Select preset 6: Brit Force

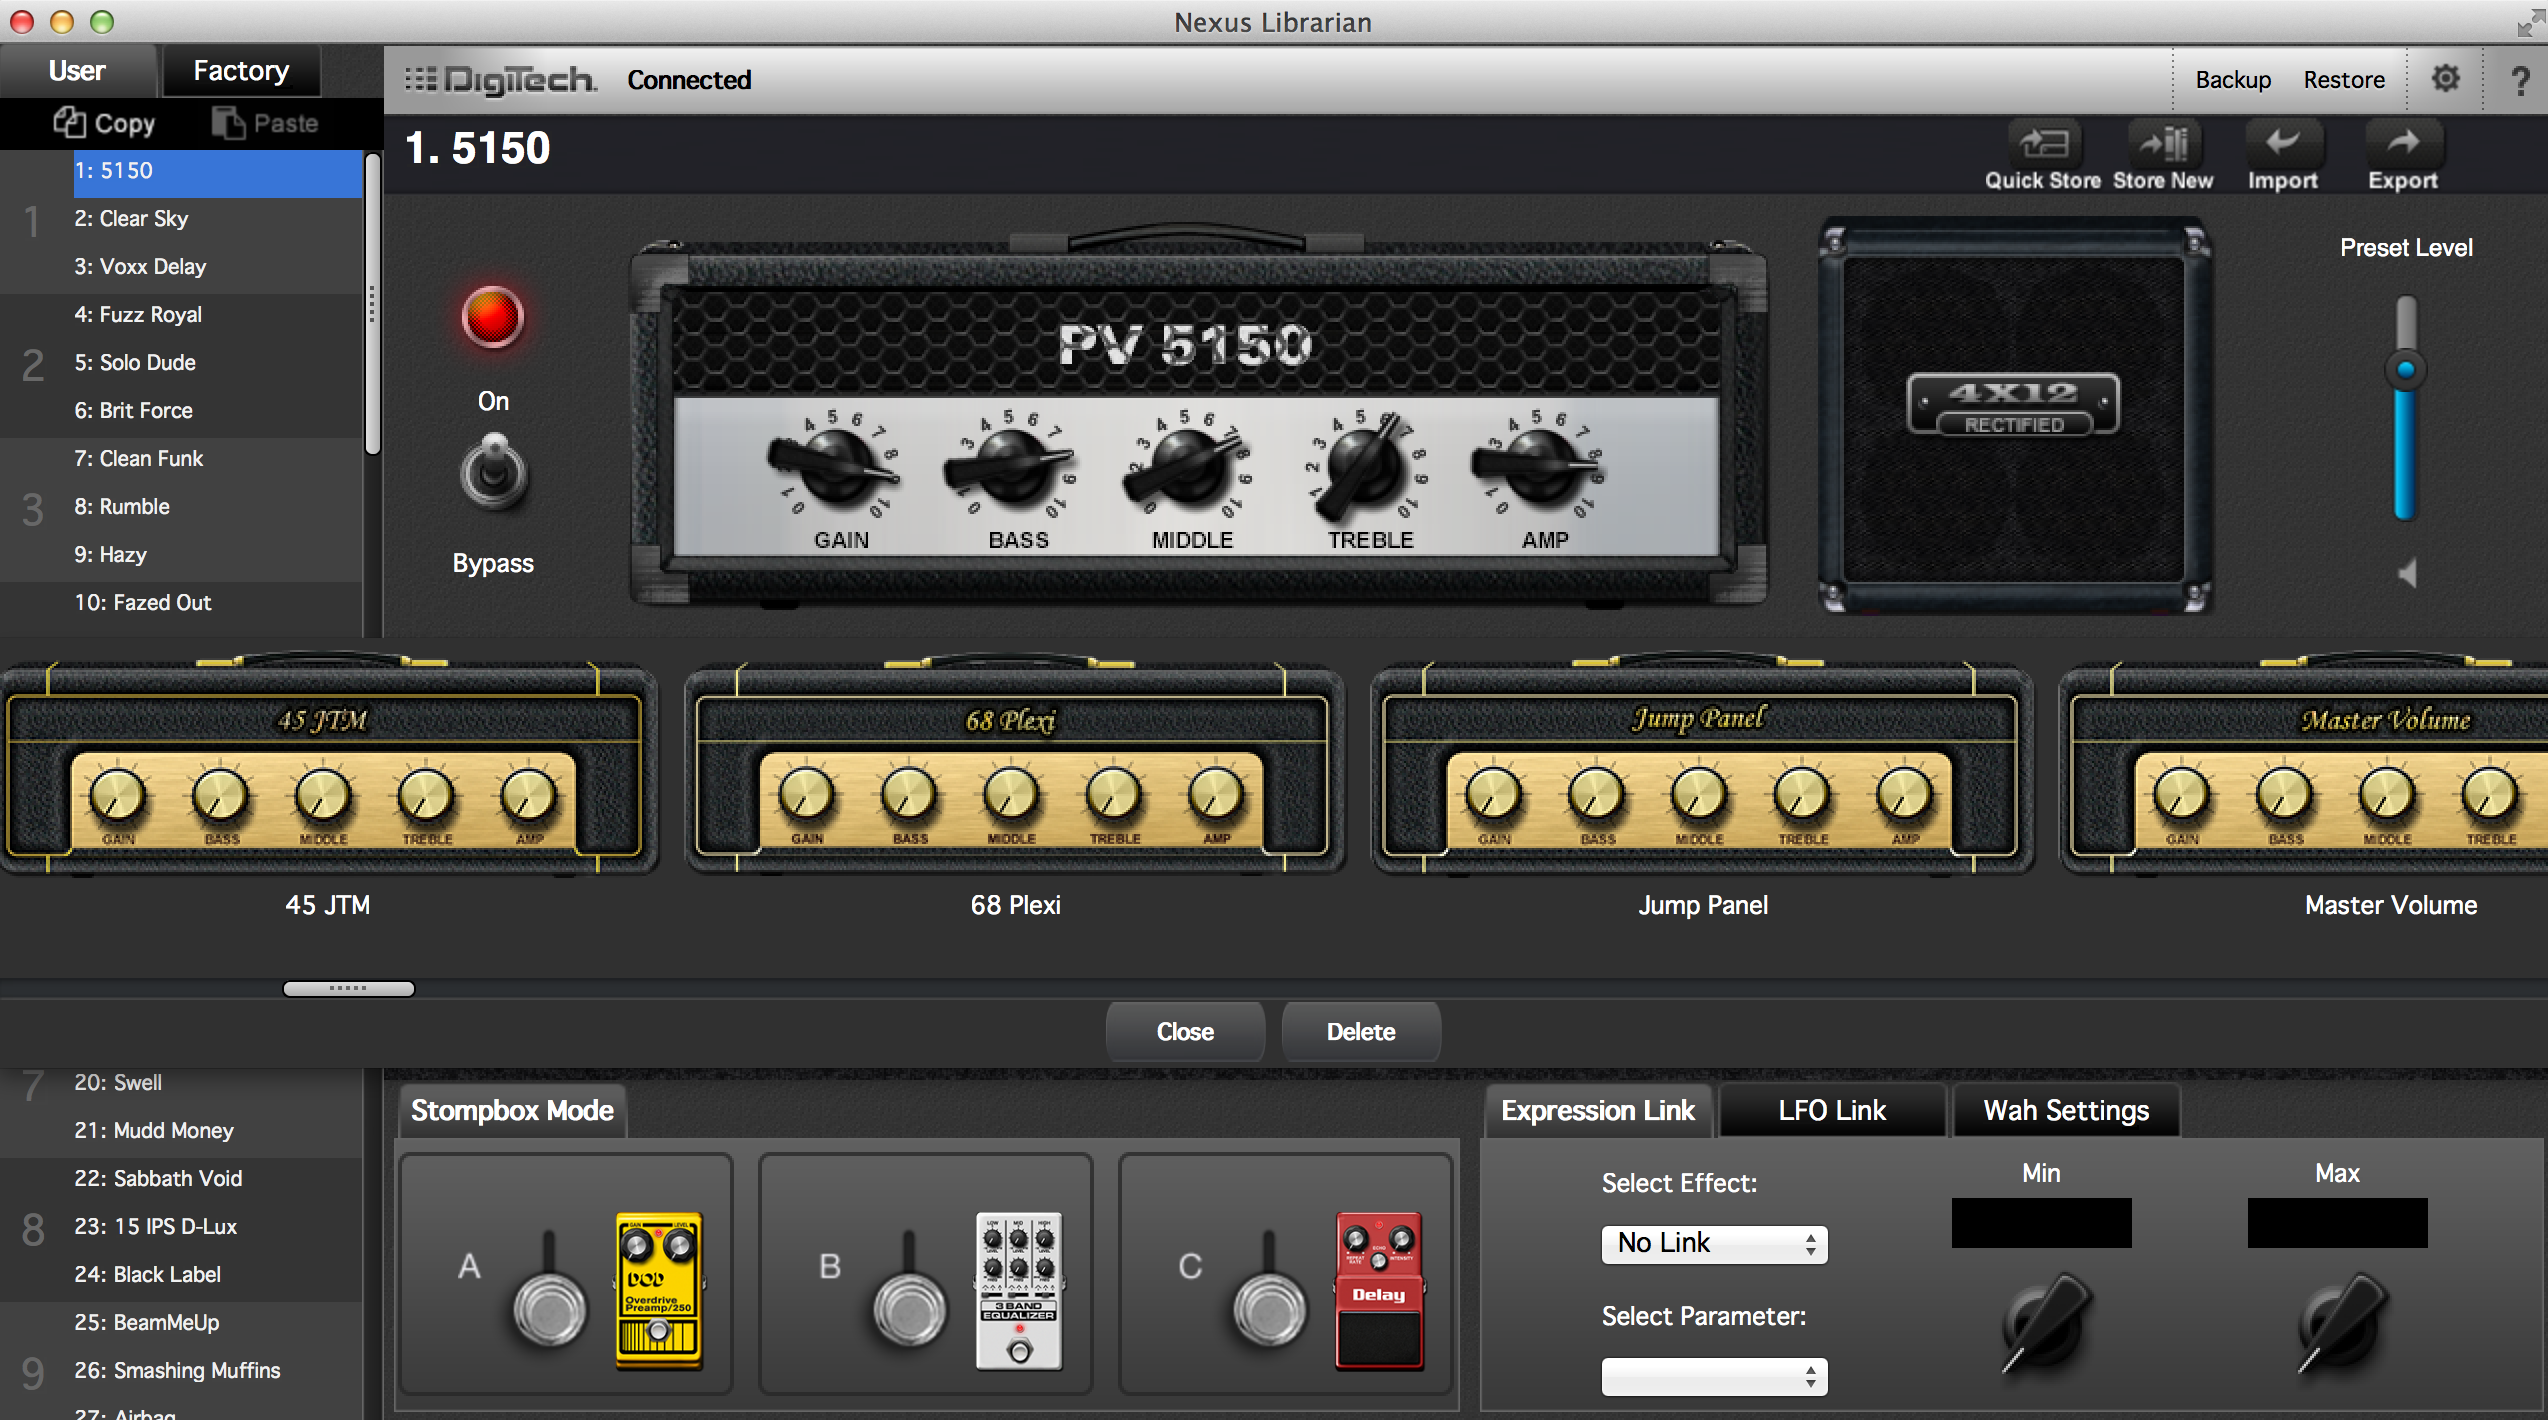(x=217, y=411)
